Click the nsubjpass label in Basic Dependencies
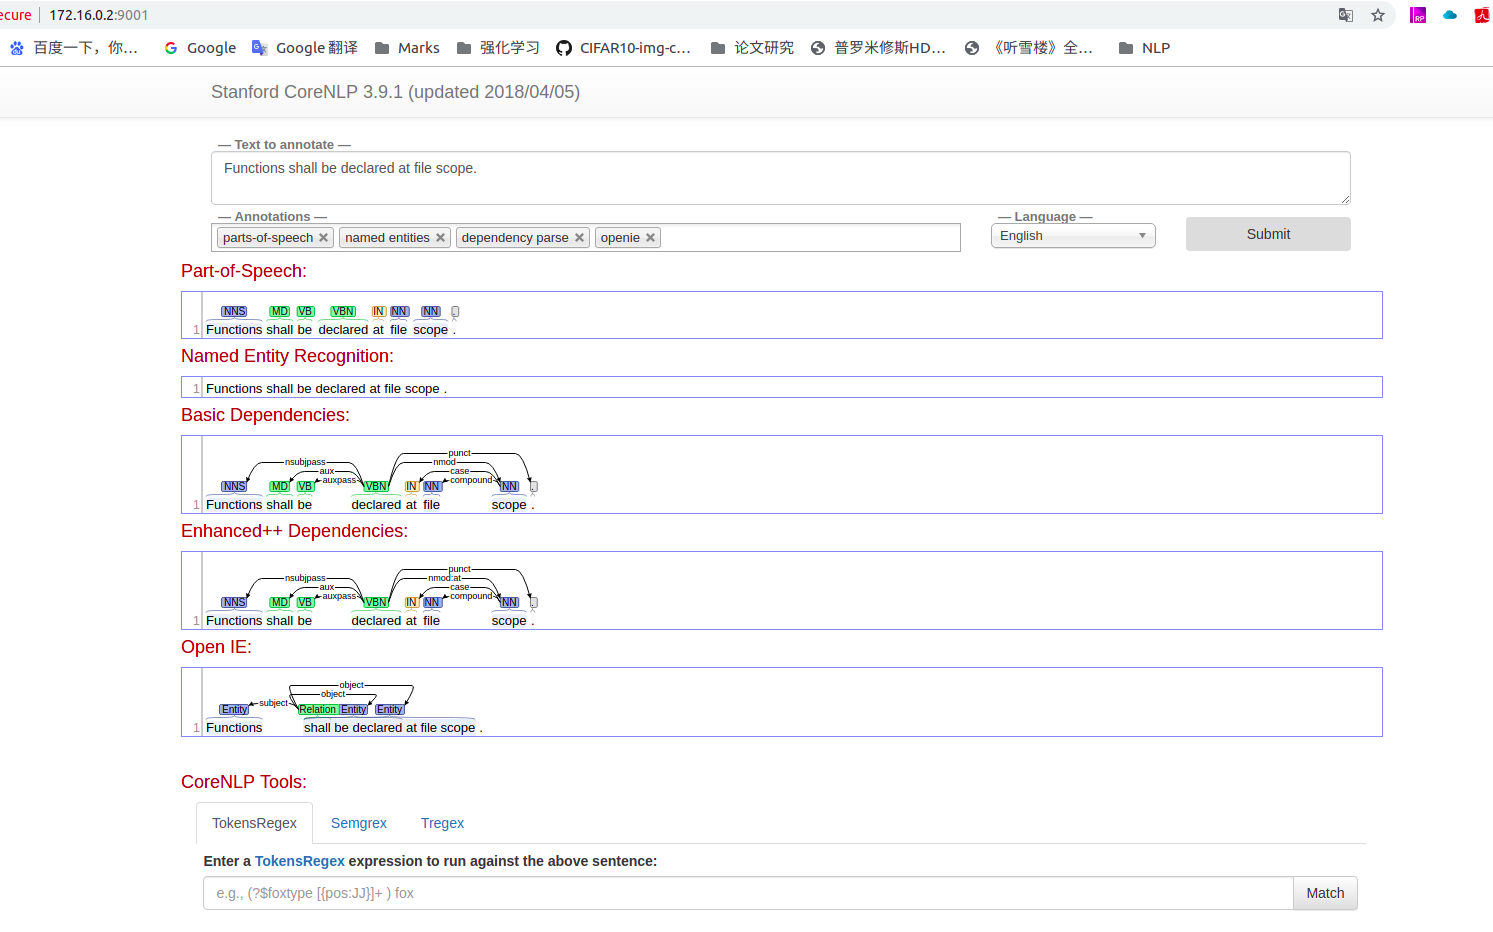The width and height of the screenshot is (1493, 932). click(305, 462)
